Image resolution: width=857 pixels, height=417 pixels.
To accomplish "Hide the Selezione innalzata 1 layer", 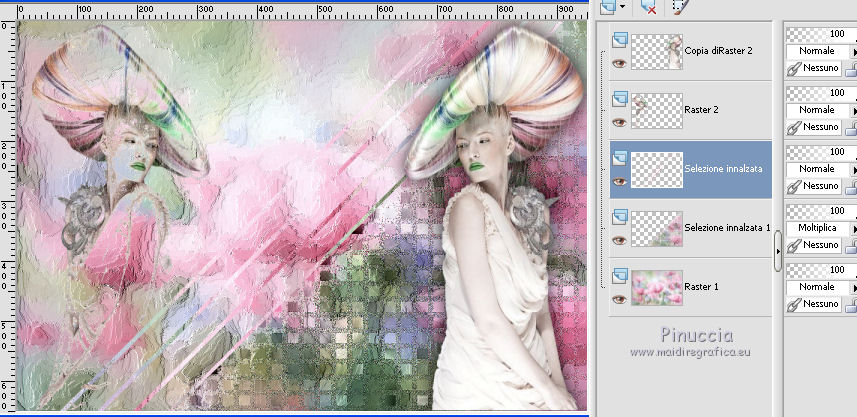I will click(x=619, y=240).
